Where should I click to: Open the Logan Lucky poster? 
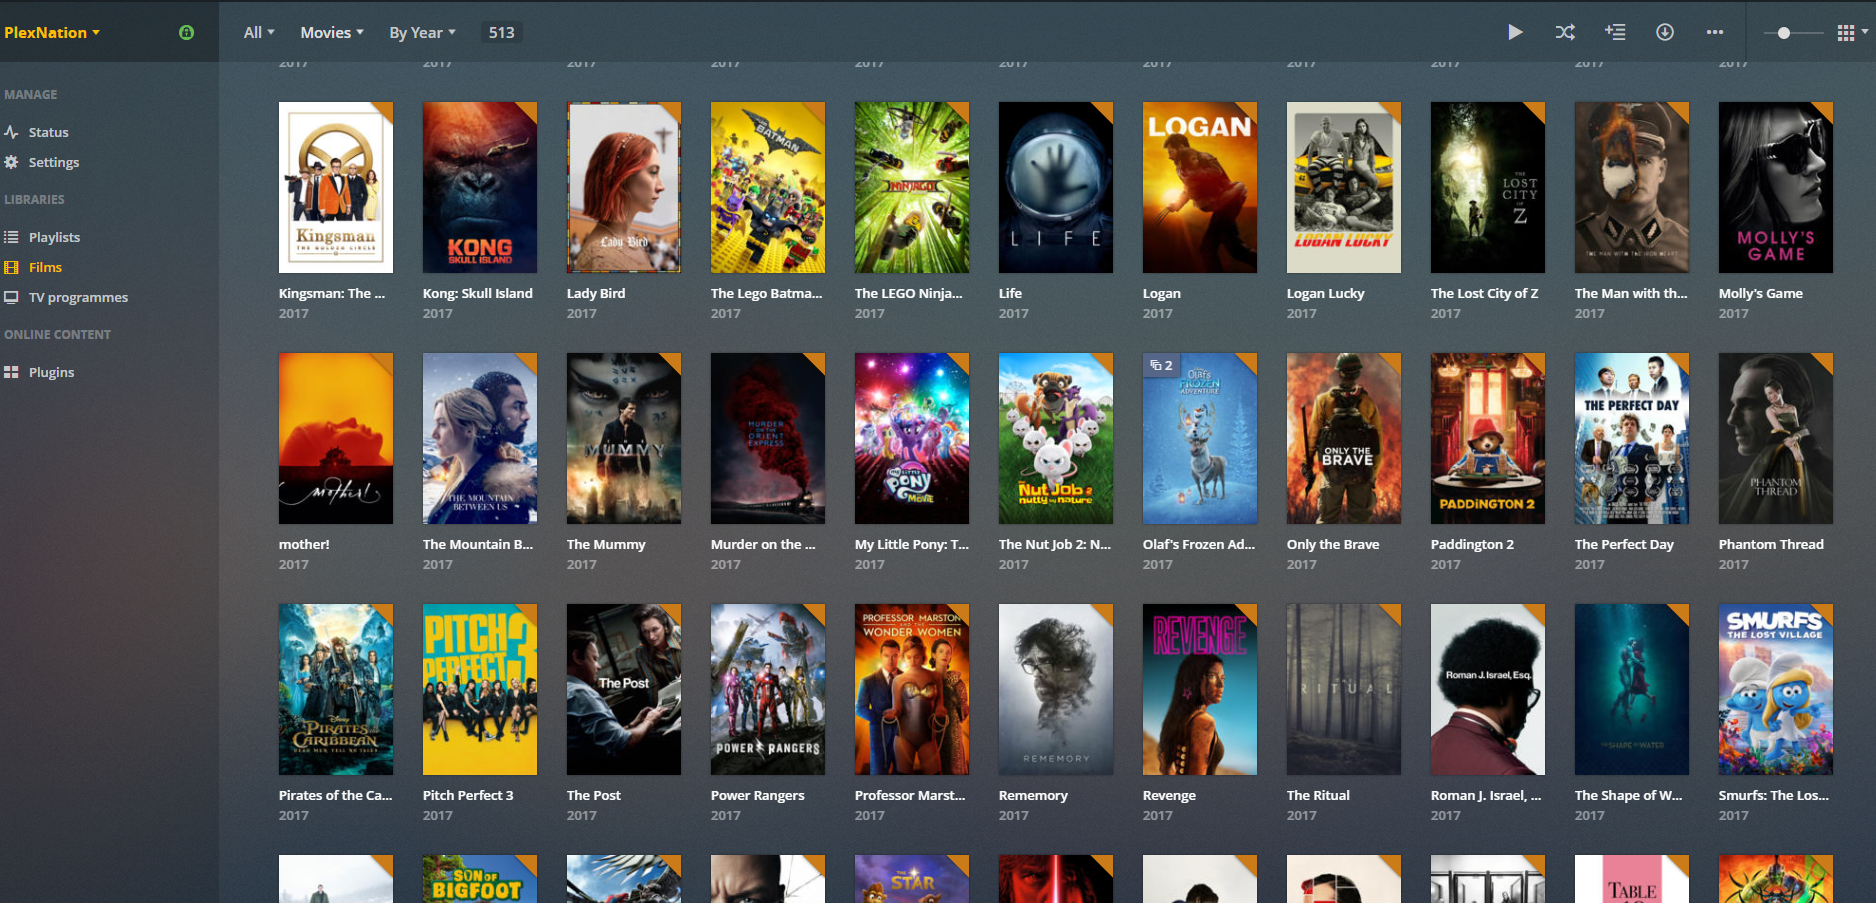pyautogui.click(x=1344, y=187)
